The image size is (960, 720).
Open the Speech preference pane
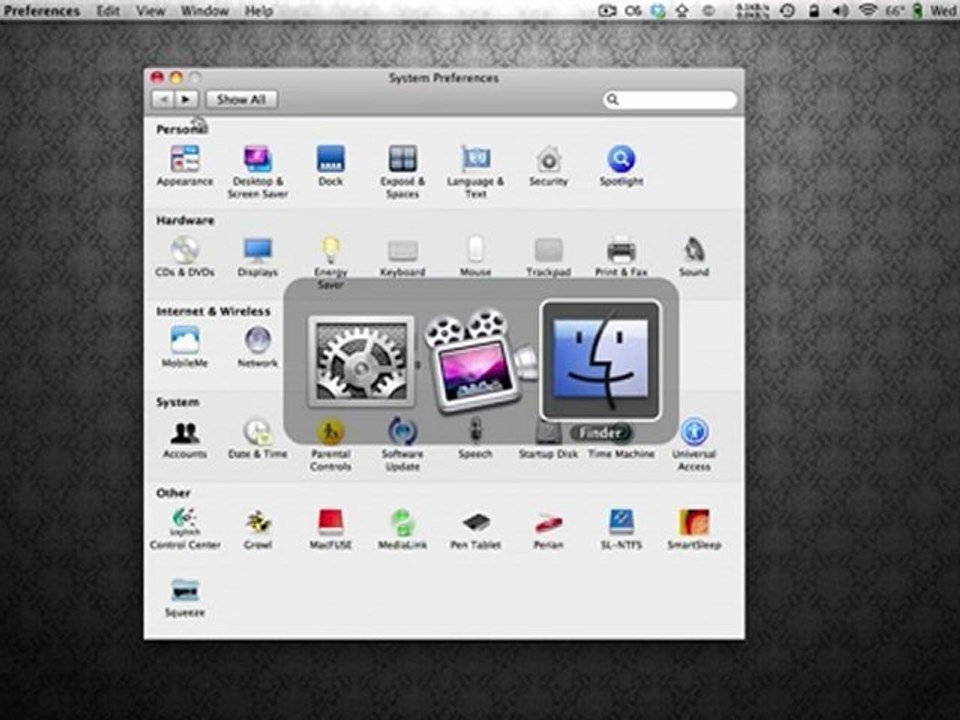[476, 438]
